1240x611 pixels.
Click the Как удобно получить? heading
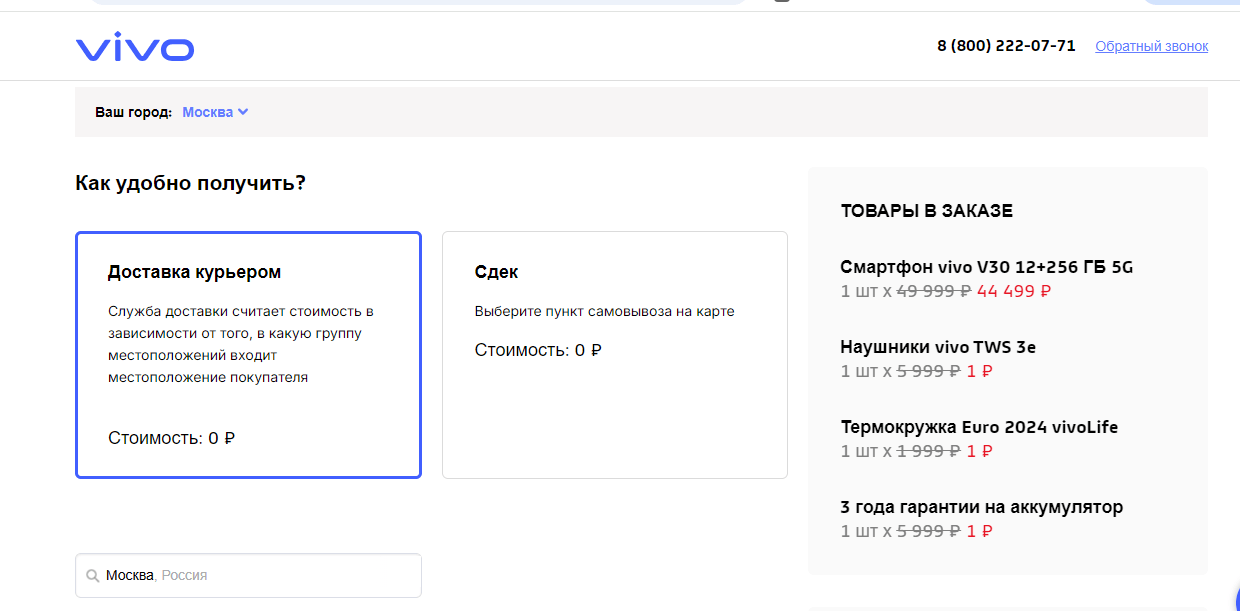pos(190,183)
